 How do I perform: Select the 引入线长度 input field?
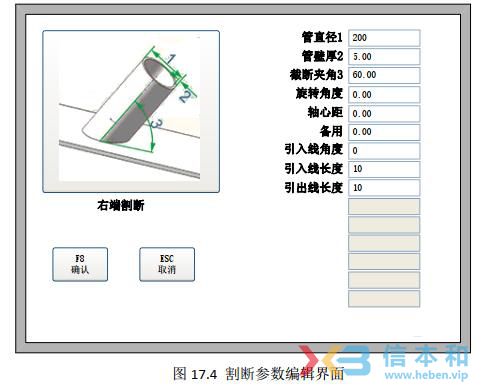click(x=384, y=169)
